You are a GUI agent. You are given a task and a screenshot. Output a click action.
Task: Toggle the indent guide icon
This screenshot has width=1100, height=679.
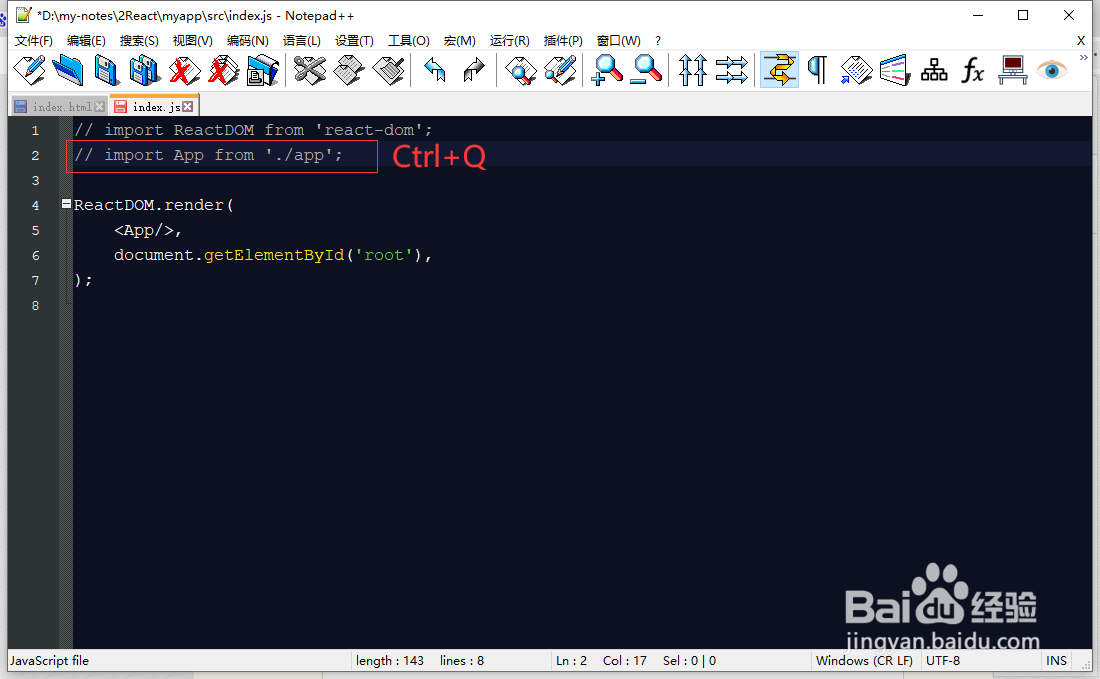[856, 70]
